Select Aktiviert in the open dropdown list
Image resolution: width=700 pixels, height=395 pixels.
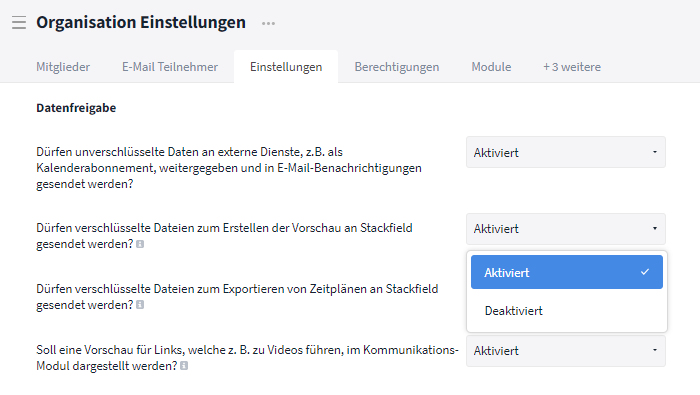[x=567, y=272]
